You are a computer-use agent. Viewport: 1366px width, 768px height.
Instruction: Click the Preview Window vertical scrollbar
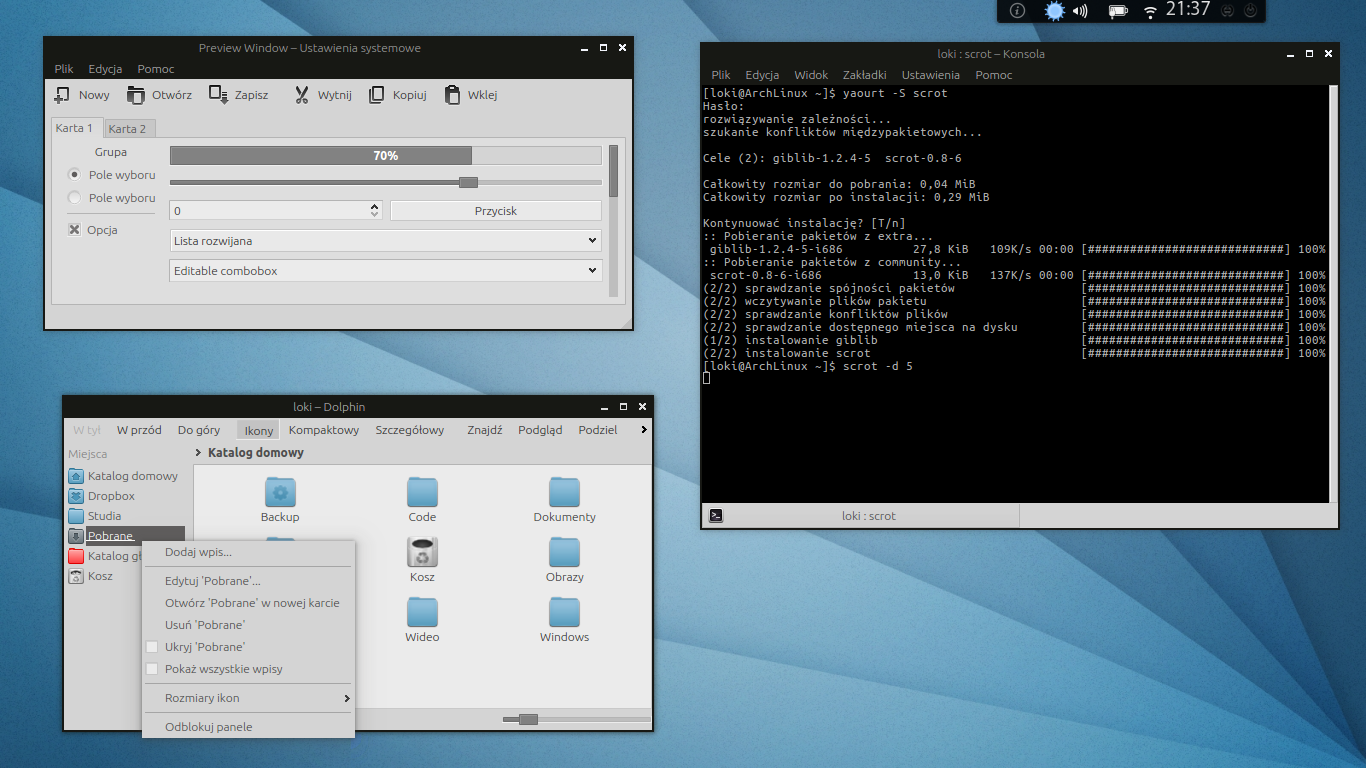pyautogui.click(x=614, y=220)
